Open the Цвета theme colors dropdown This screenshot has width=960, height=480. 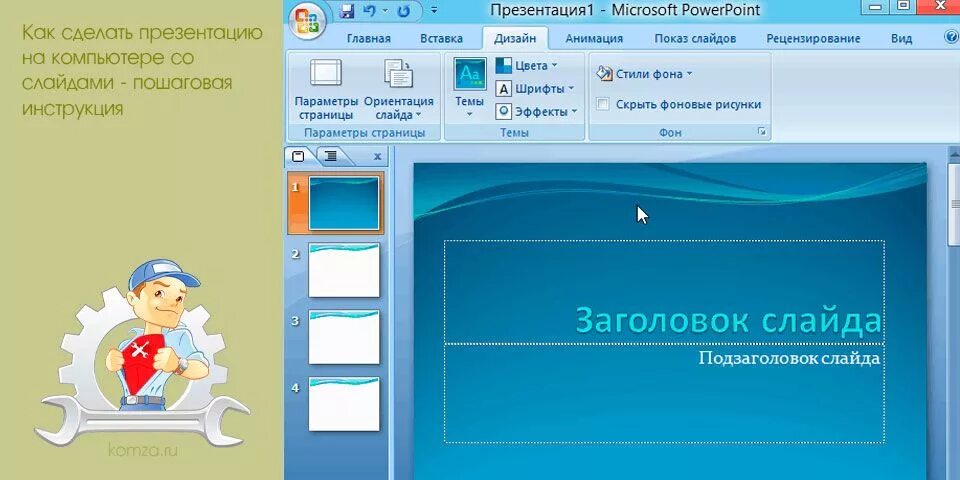pyautogui.click(x=527, y=65)
